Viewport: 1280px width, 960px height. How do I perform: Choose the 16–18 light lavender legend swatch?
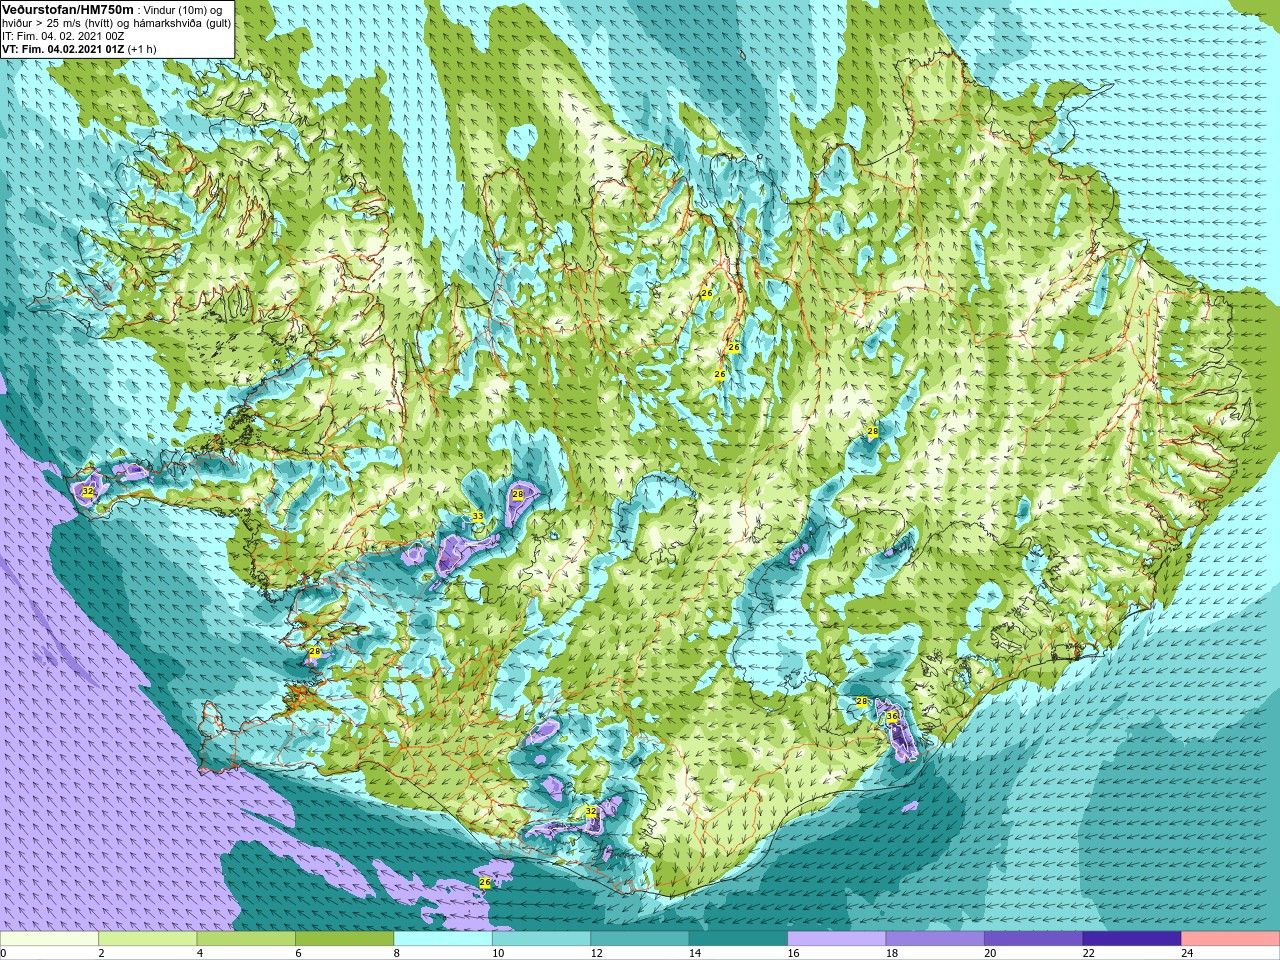[x=837, y=939]
